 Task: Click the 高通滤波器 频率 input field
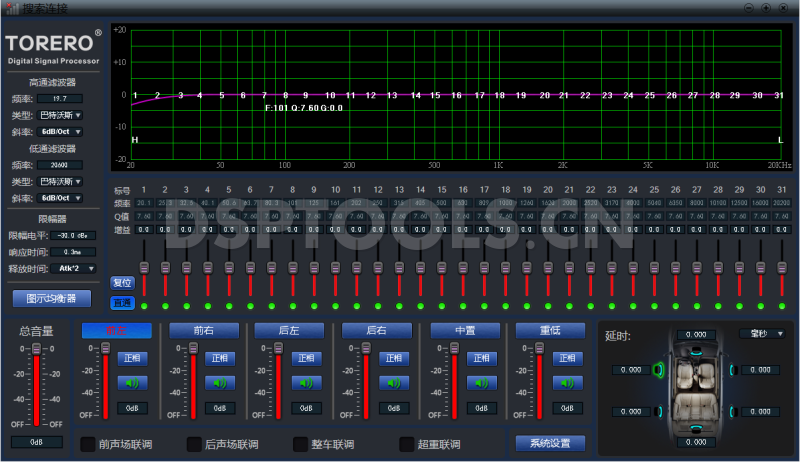tap(60, 99)
